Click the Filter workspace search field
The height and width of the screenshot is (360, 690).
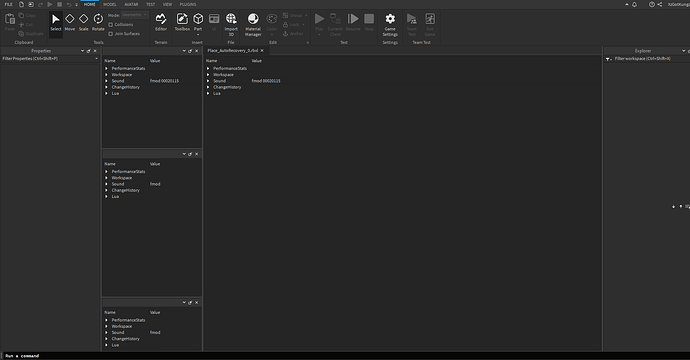(650, 59)
